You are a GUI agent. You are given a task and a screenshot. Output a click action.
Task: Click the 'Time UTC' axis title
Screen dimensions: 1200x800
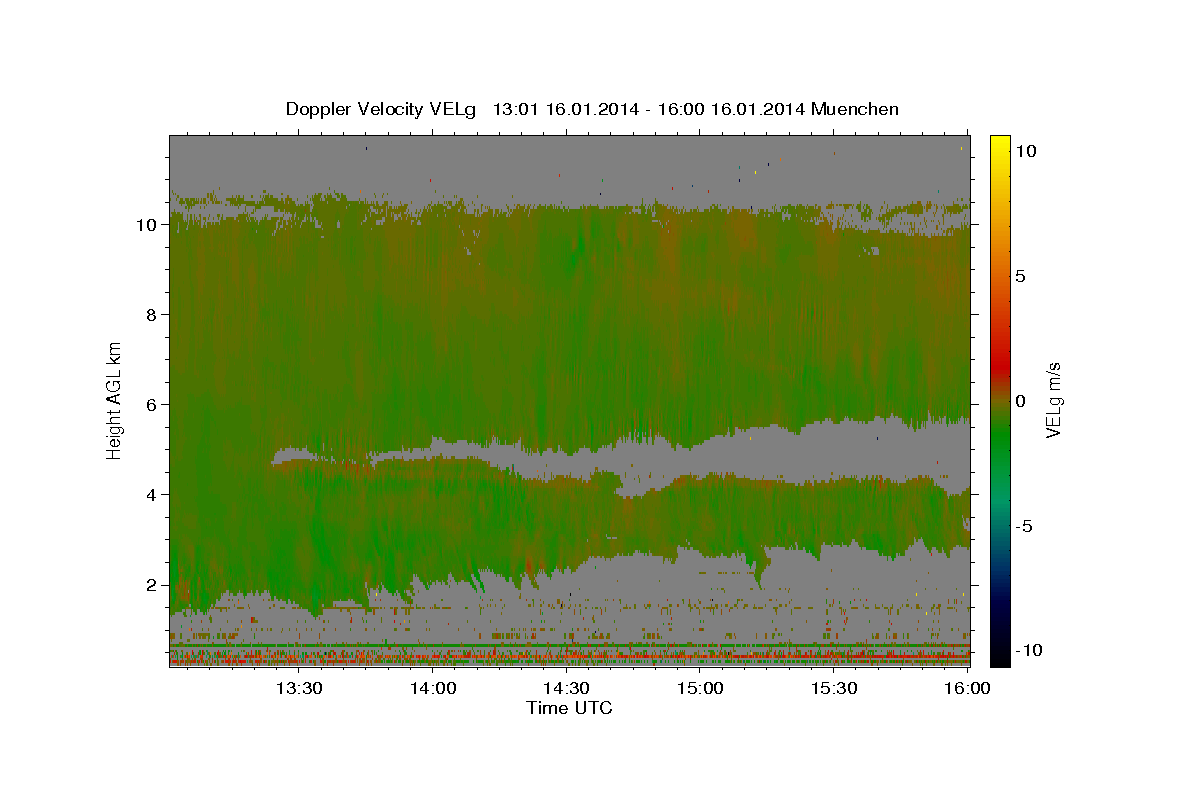click(x=569, y=708)
